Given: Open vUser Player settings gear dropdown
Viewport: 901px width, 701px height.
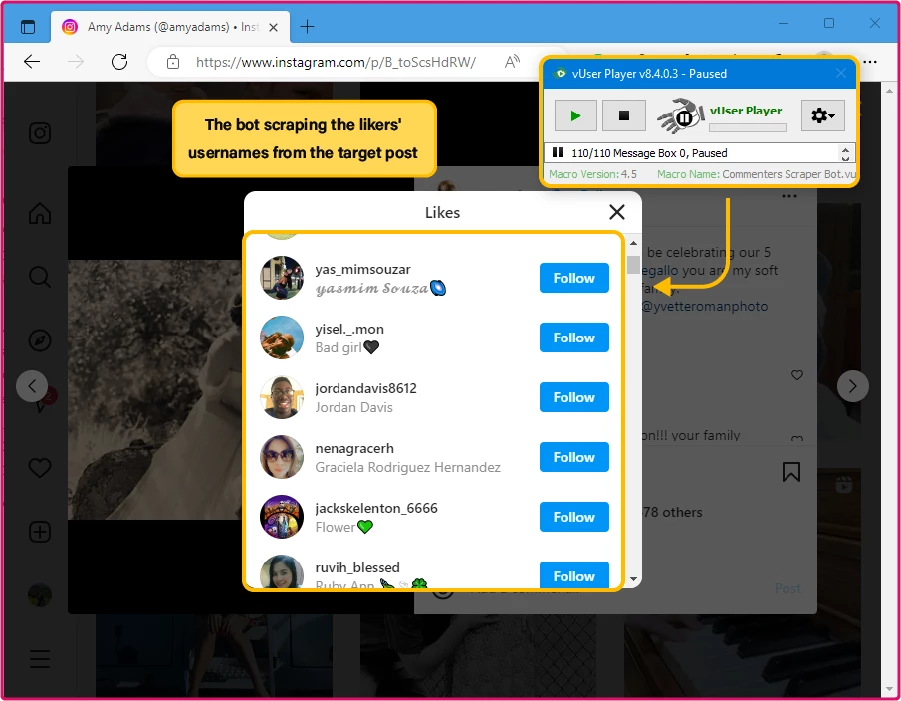Looking at the screenshot, I should [x=822, y=116].
